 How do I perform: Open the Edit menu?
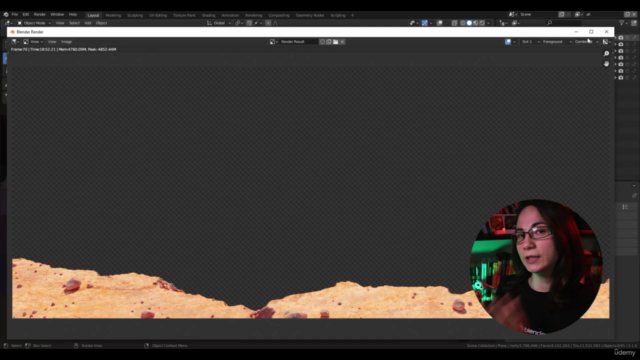tap(26, 14)
